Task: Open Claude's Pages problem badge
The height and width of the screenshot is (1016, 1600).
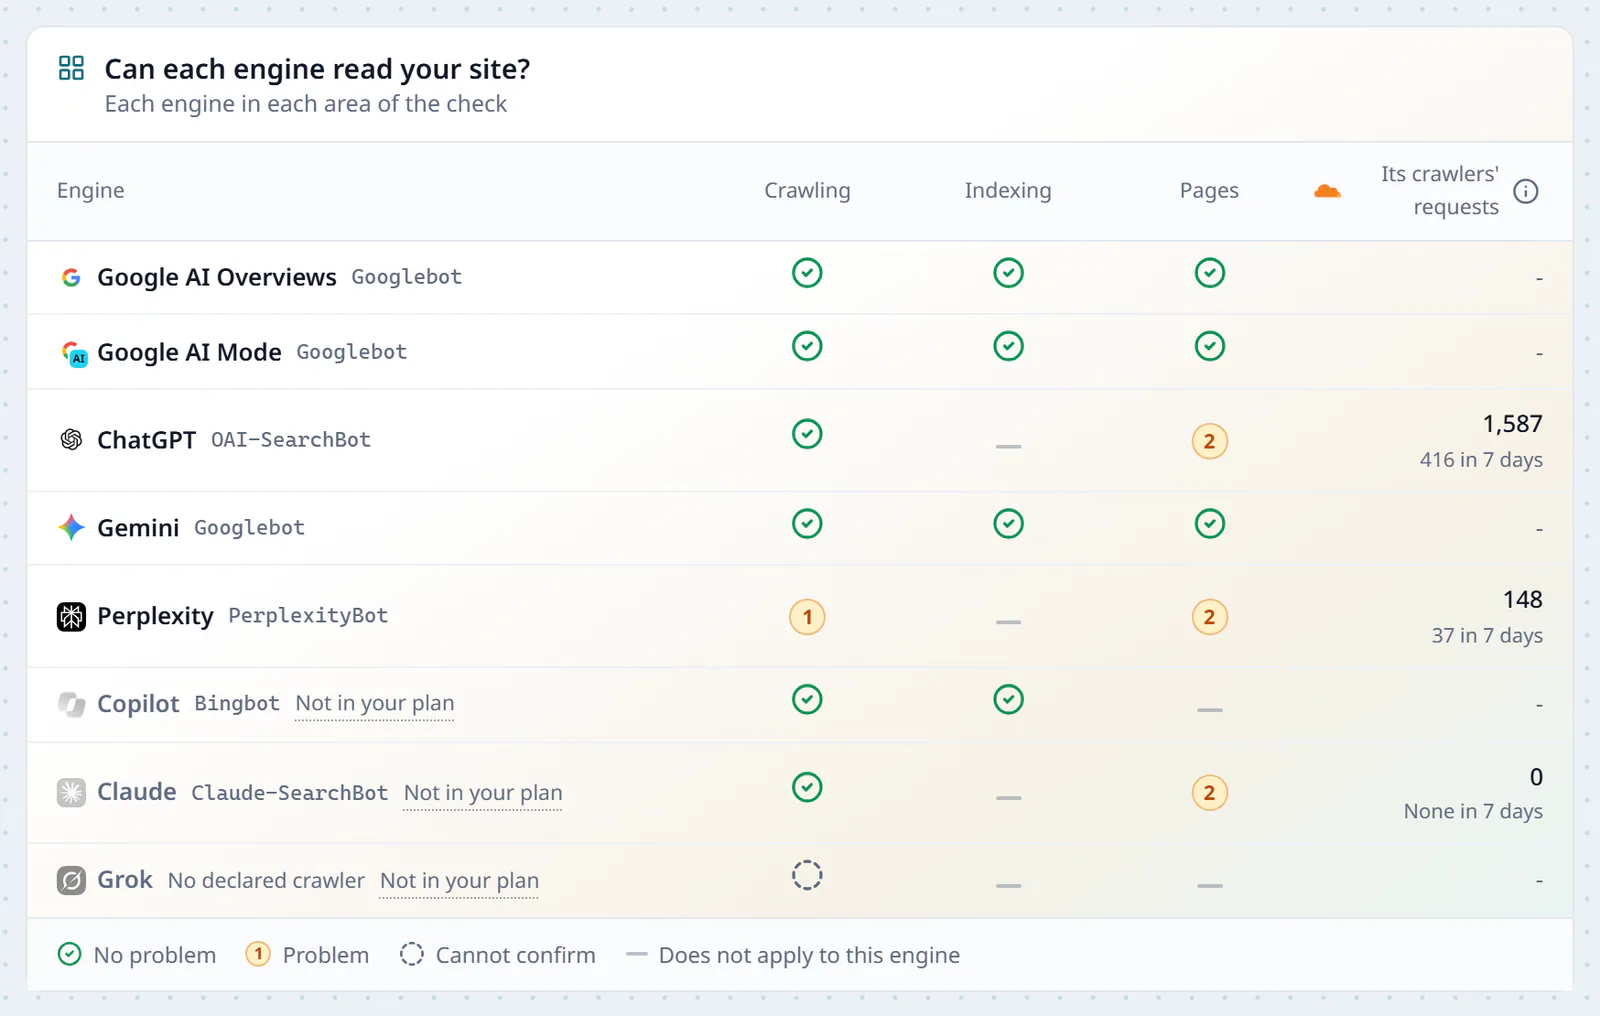Action: click(x=1209, y=793)
